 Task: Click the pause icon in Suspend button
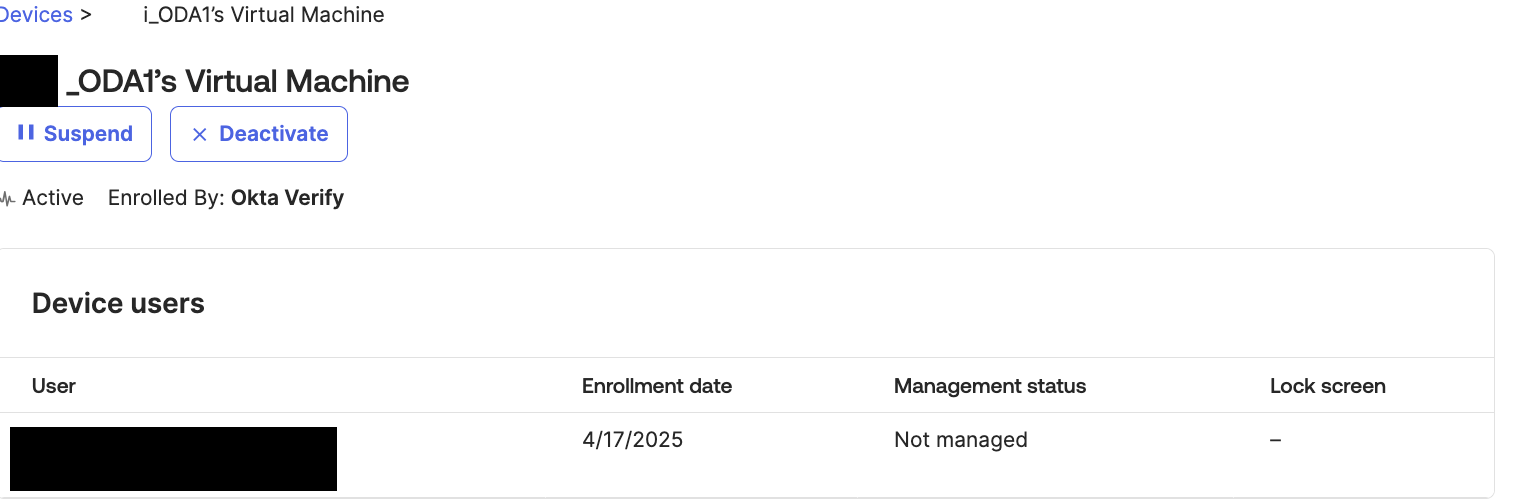[26, 133]
